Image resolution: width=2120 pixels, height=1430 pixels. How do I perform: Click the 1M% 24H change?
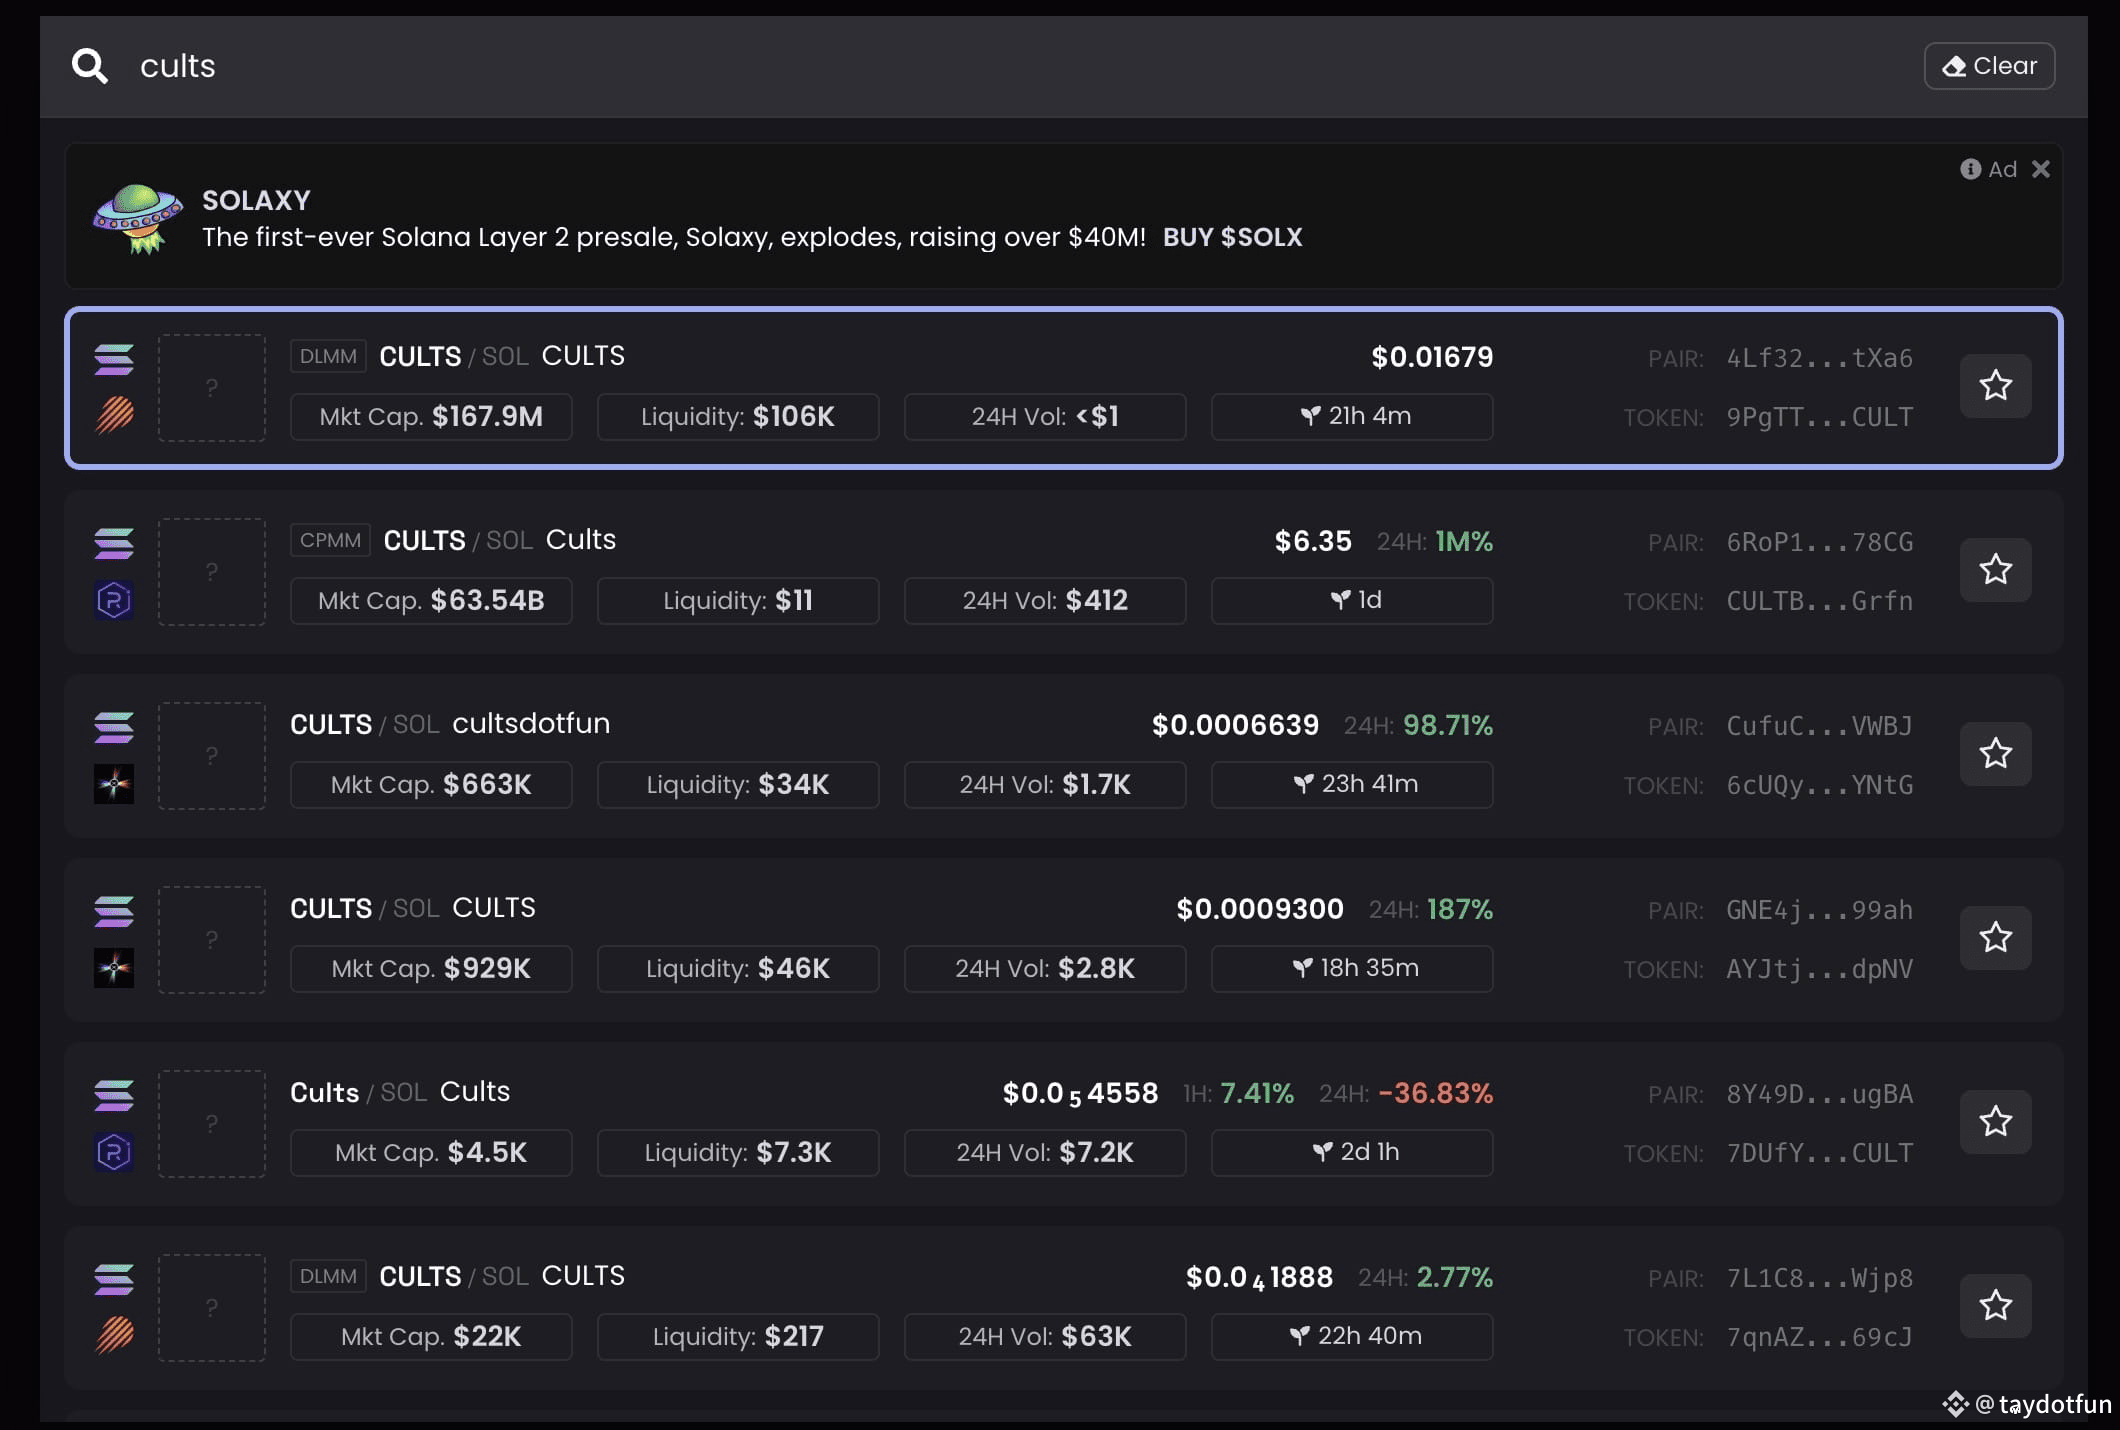[x=1464, y=541]
